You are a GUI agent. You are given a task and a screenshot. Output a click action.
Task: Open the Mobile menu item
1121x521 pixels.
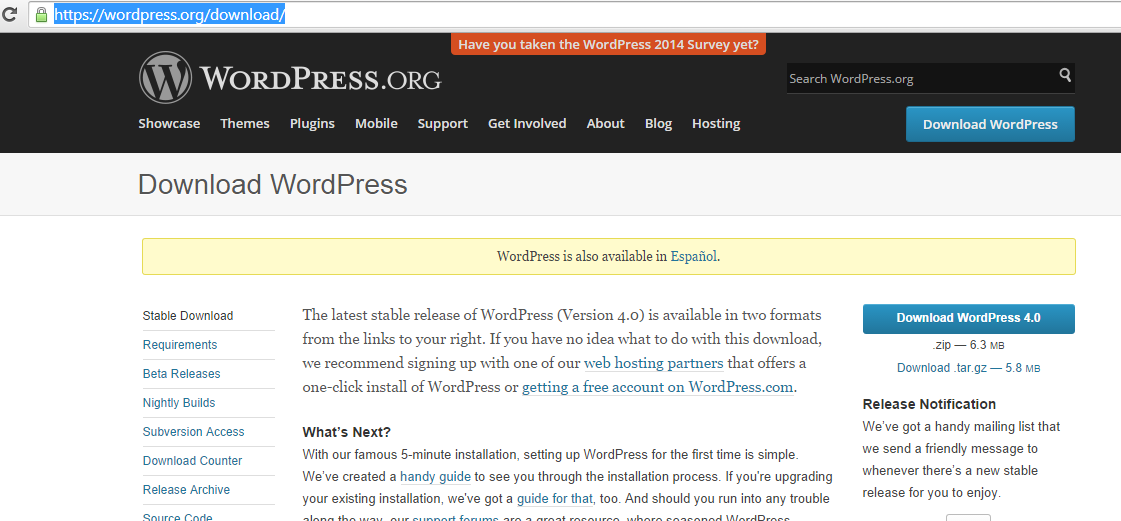pyautogui.click(x=376, y=124)
